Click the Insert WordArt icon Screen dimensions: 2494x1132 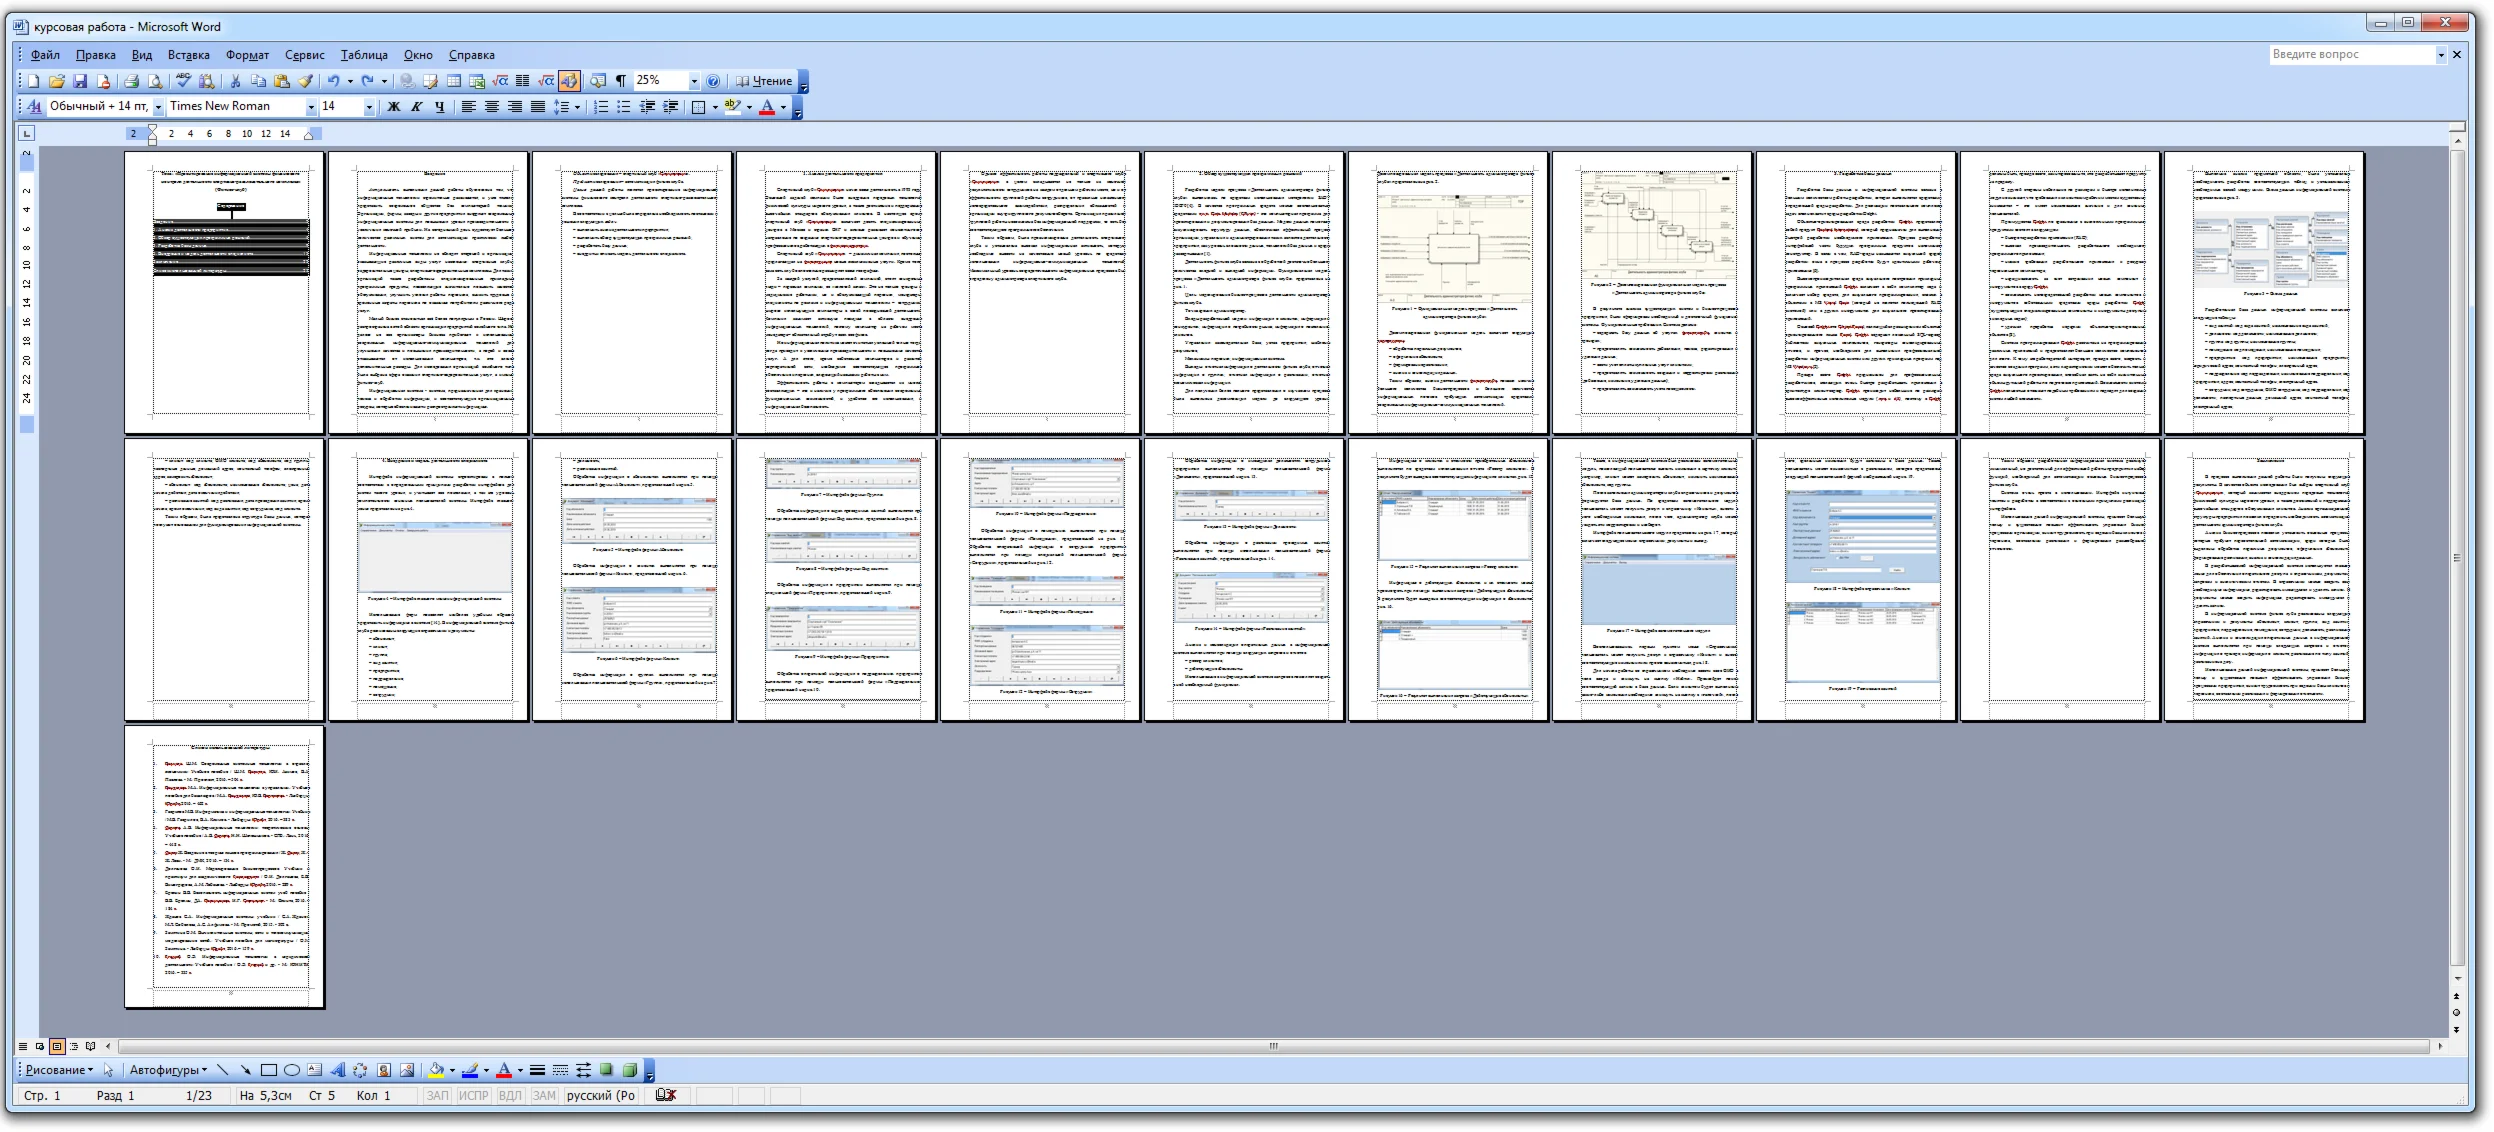[x=337, y=1070]
